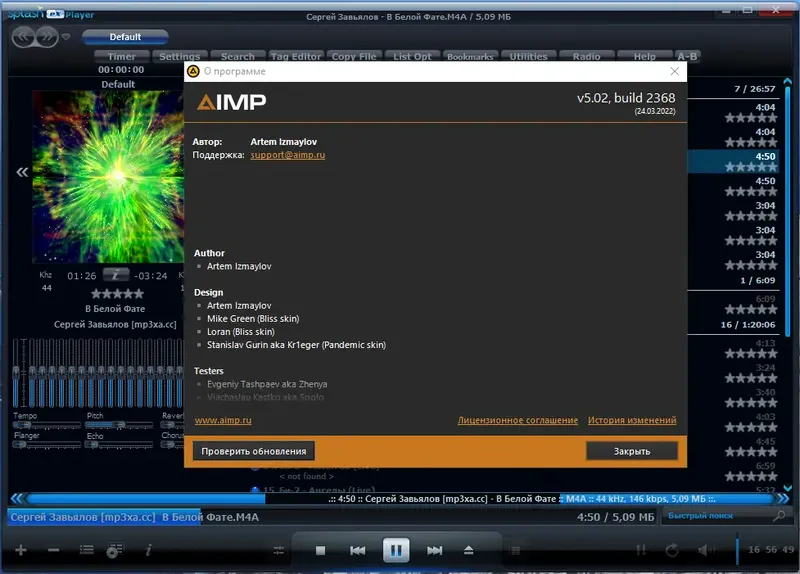Adjust the Tempo slider
800x574 pixels.
tap(46, 425)
